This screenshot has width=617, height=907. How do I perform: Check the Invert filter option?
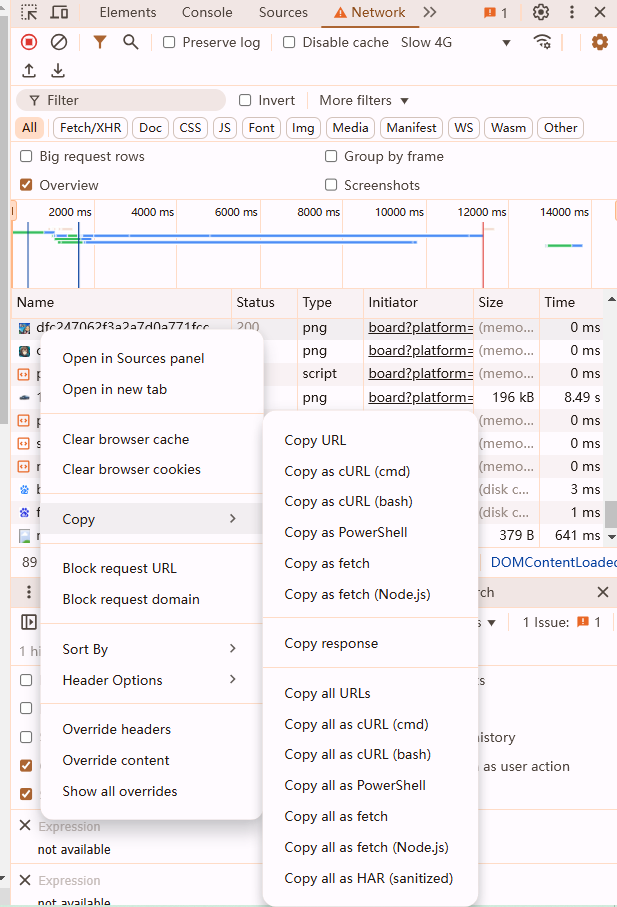click(245, 100)
